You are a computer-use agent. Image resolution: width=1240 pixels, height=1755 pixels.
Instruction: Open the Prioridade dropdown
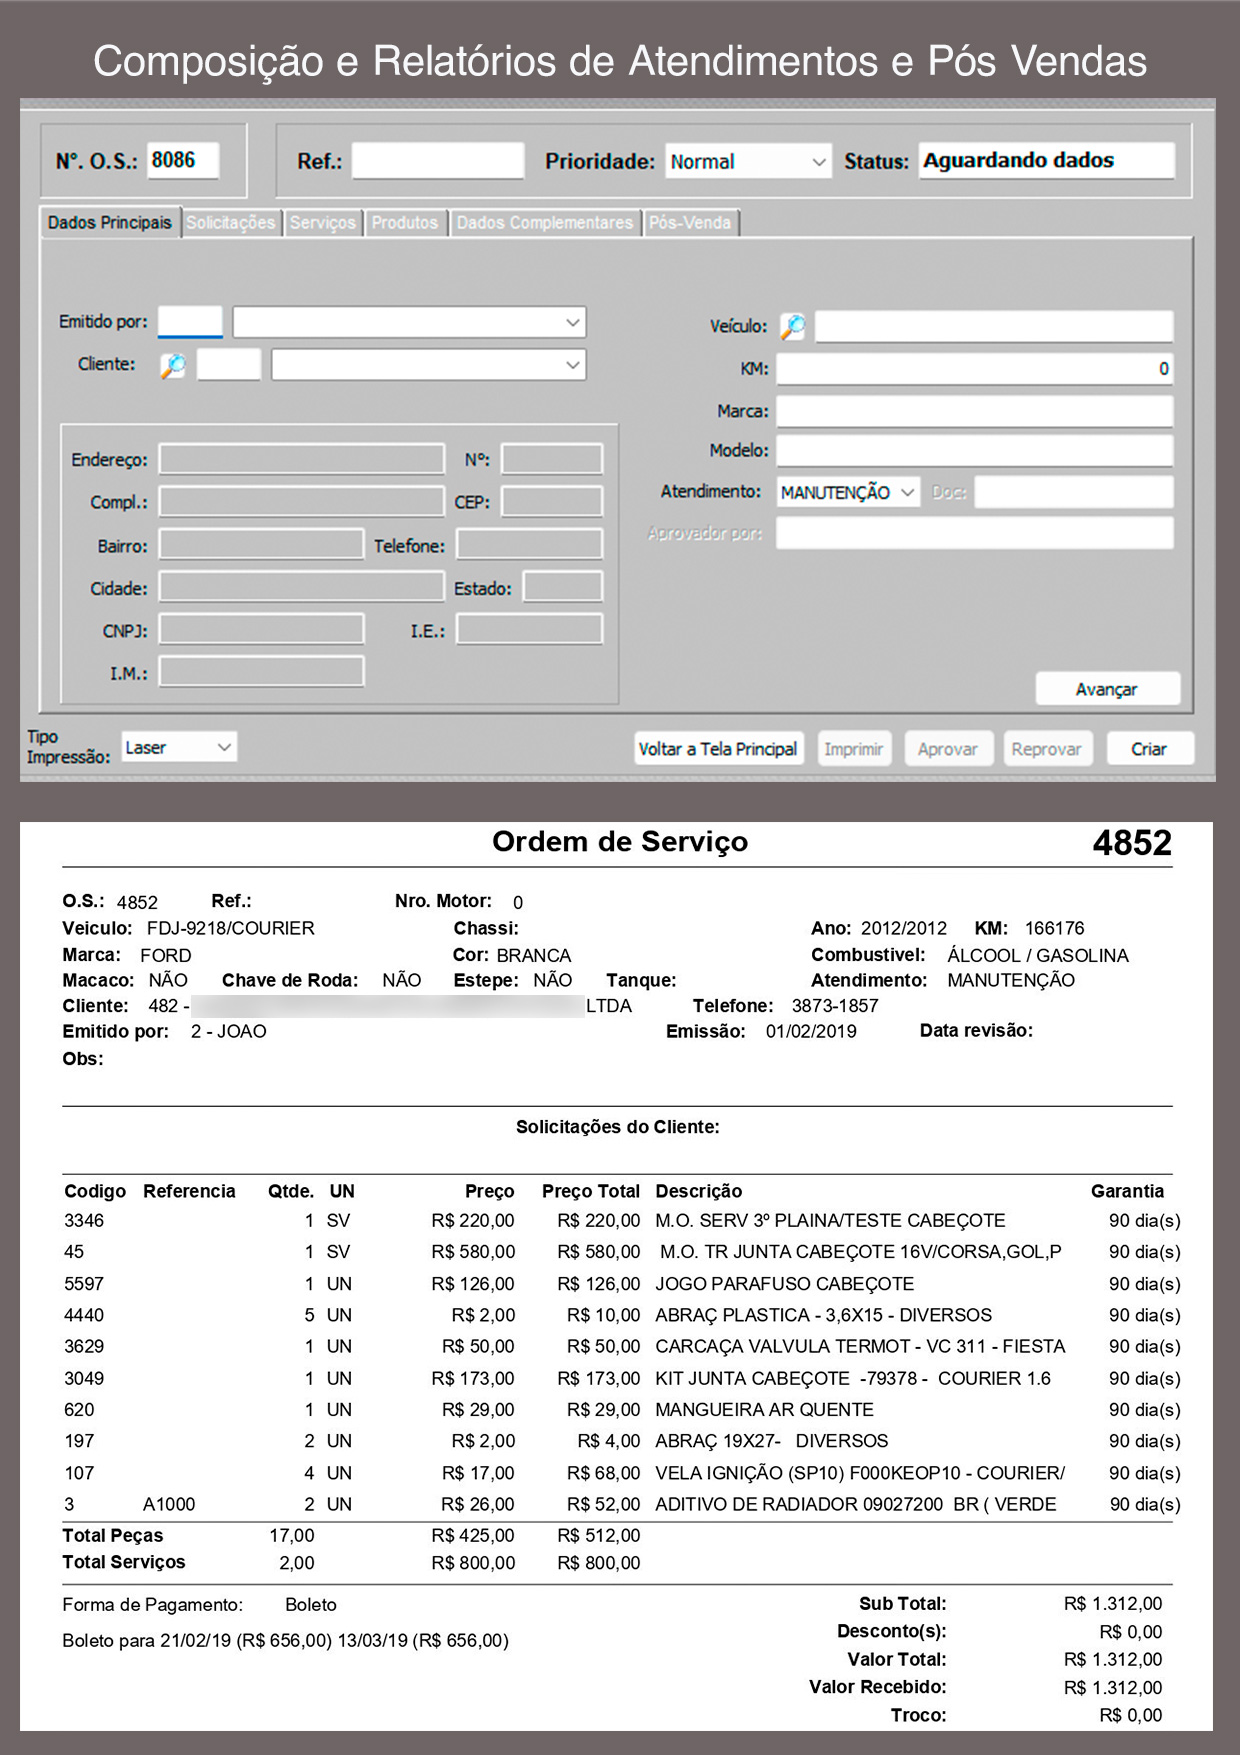(x=748, y=162)
